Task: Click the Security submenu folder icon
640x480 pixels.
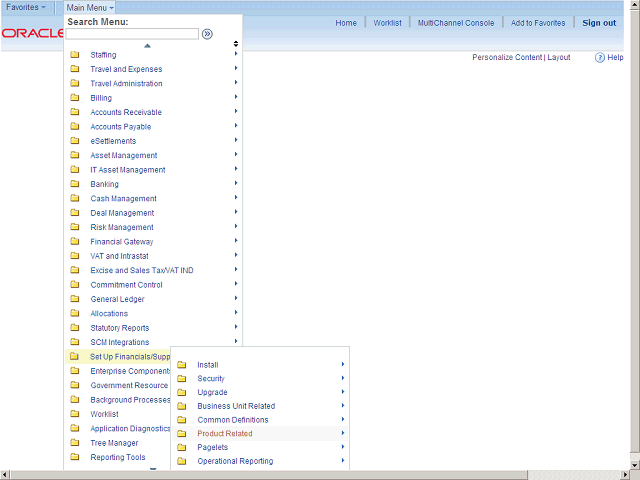Action: 182,379
